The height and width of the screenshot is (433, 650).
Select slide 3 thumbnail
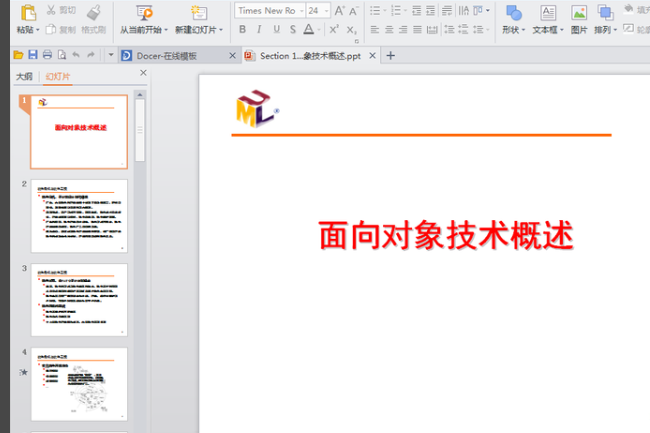click(79, 300)
